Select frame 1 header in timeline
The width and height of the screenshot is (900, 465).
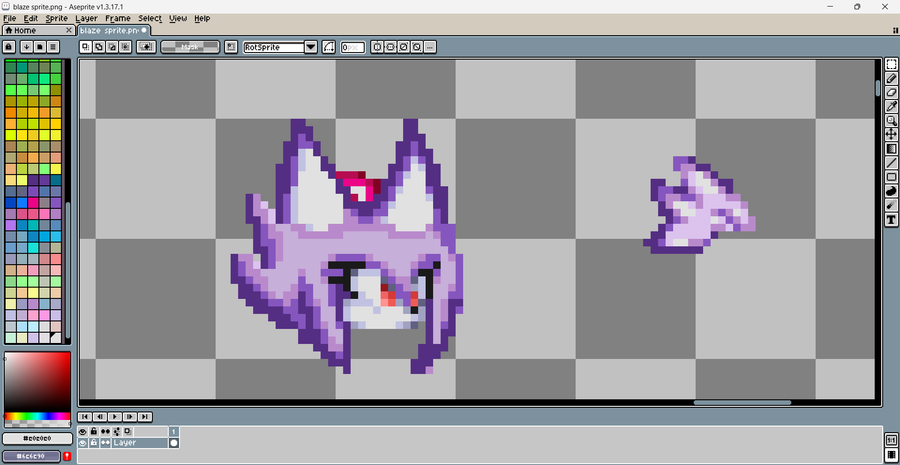(x=173, y=431)
